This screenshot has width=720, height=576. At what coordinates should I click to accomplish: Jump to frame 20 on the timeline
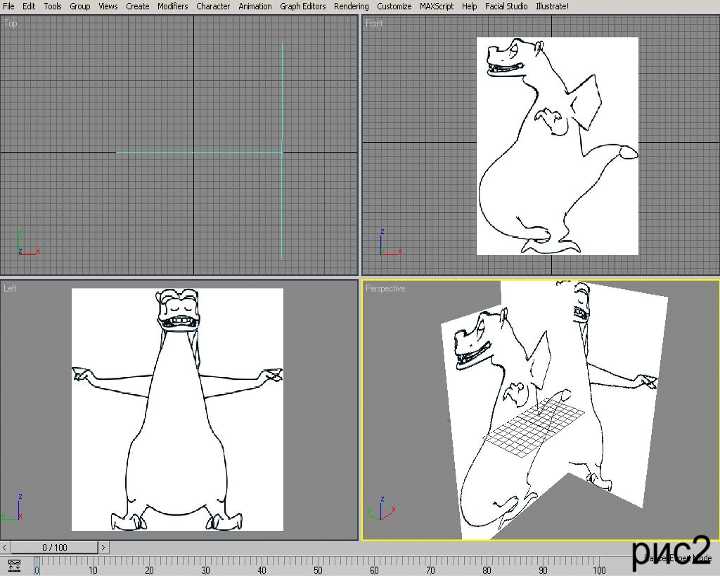pos(149,566)
